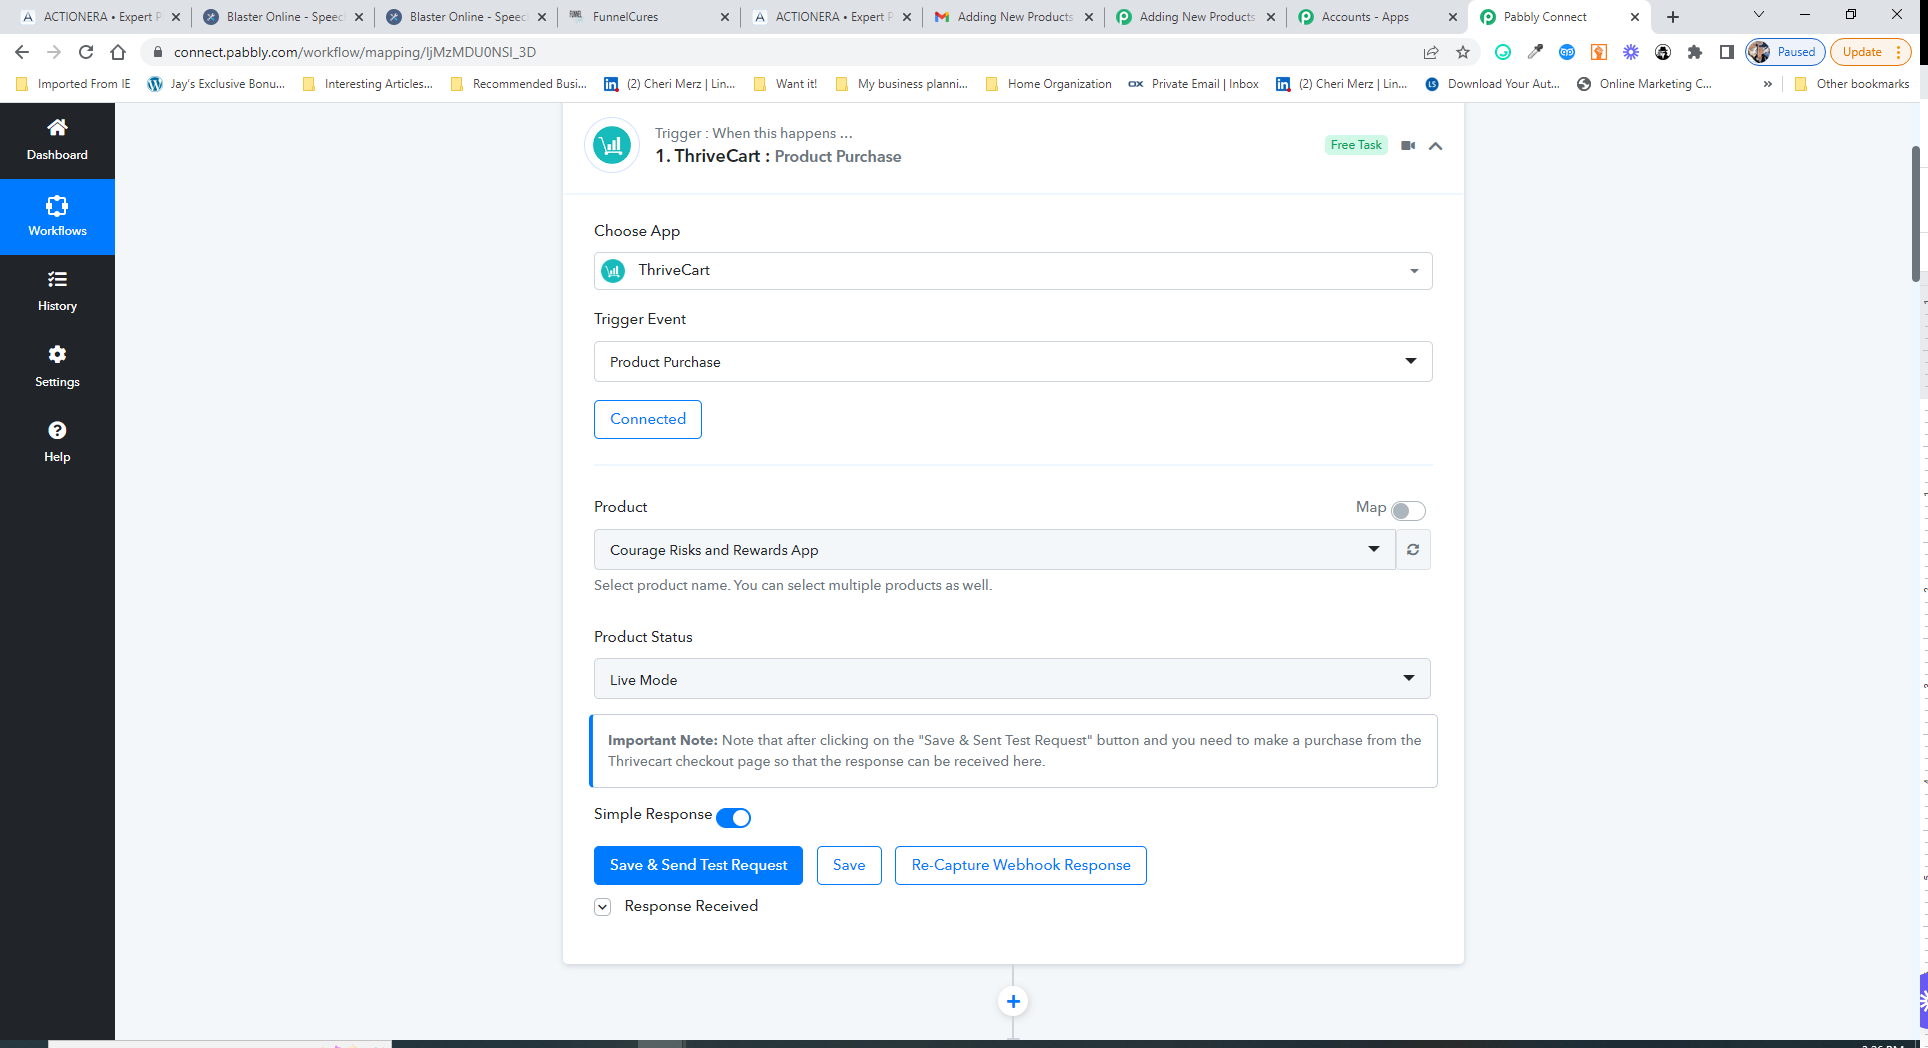
Task: Click the Chrome Update button
Action: (1870, 52)
